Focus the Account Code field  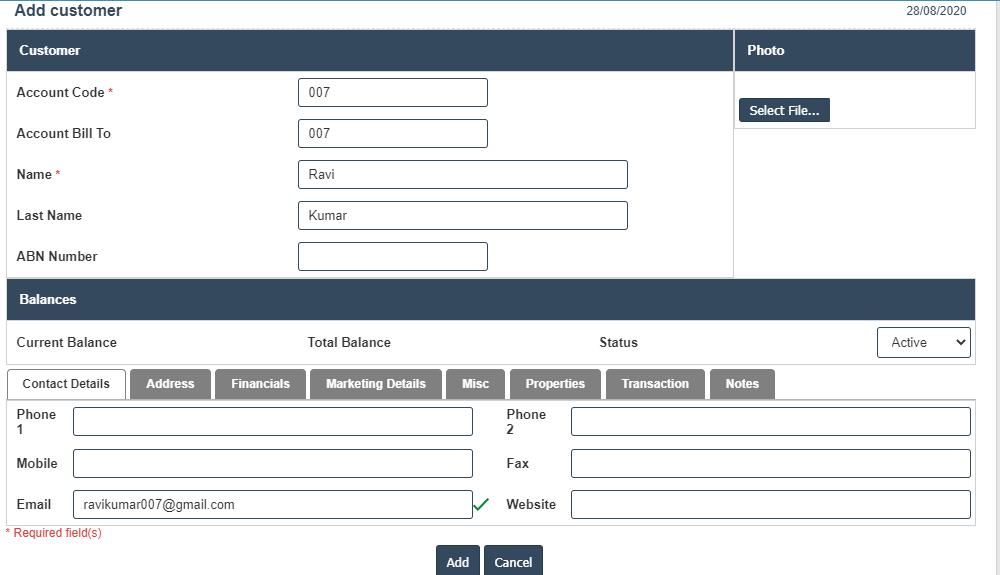click(x=392, y=92)
